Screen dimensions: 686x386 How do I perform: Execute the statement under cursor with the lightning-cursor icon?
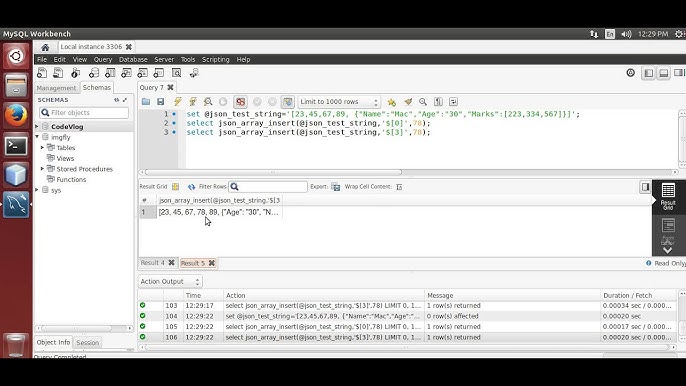192,102
